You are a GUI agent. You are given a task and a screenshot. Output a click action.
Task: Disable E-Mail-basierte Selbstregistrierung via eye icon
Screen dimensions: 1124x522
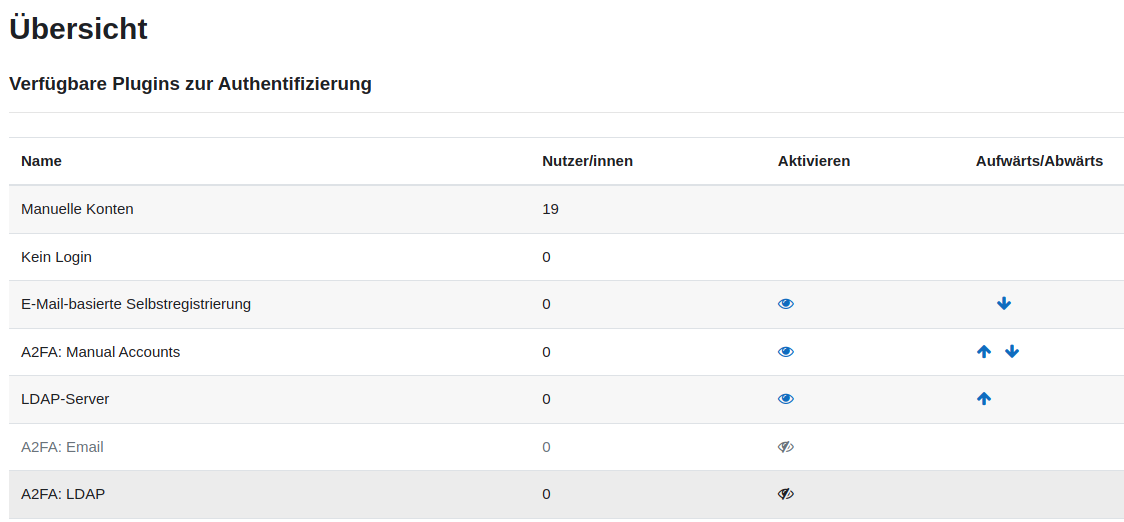pos(786,304)
